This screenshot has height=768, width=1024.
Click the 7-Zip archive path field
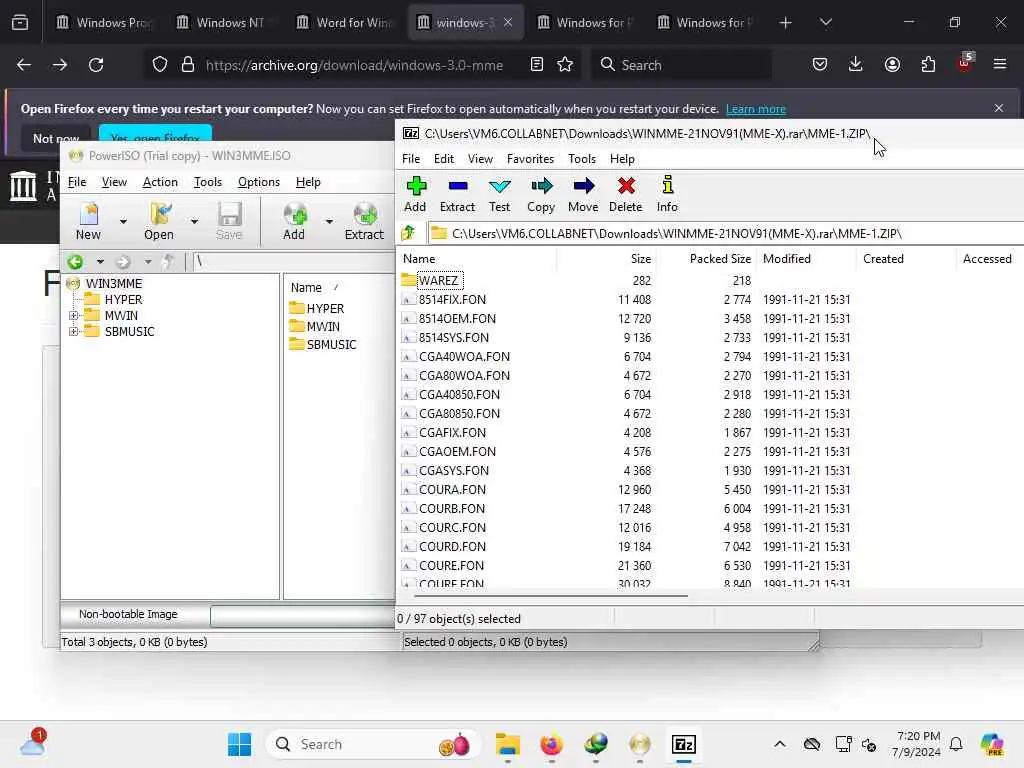(725, 233)
